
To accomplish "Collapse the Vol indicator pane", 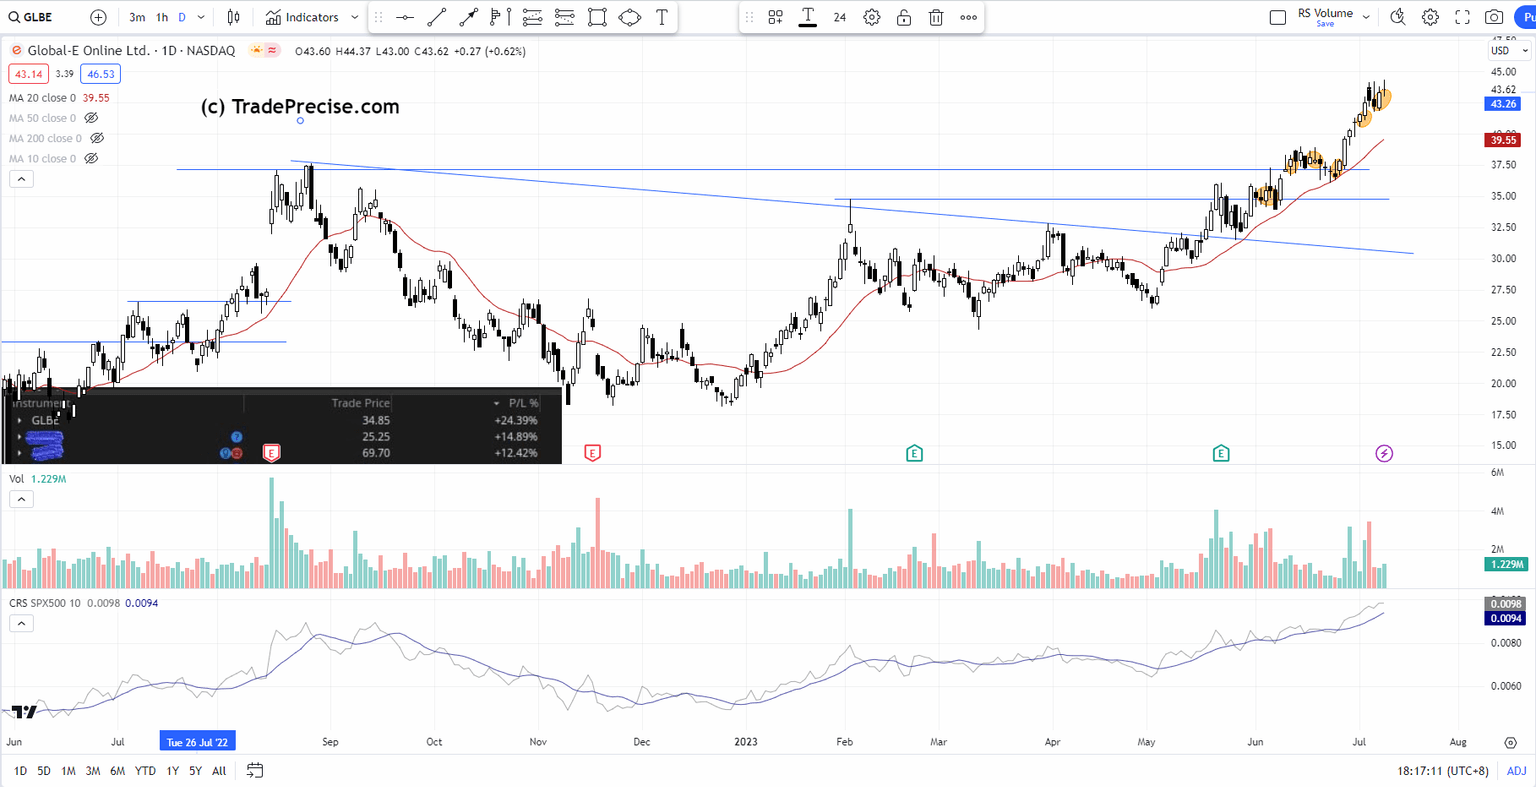I will [x=21, y=499].
